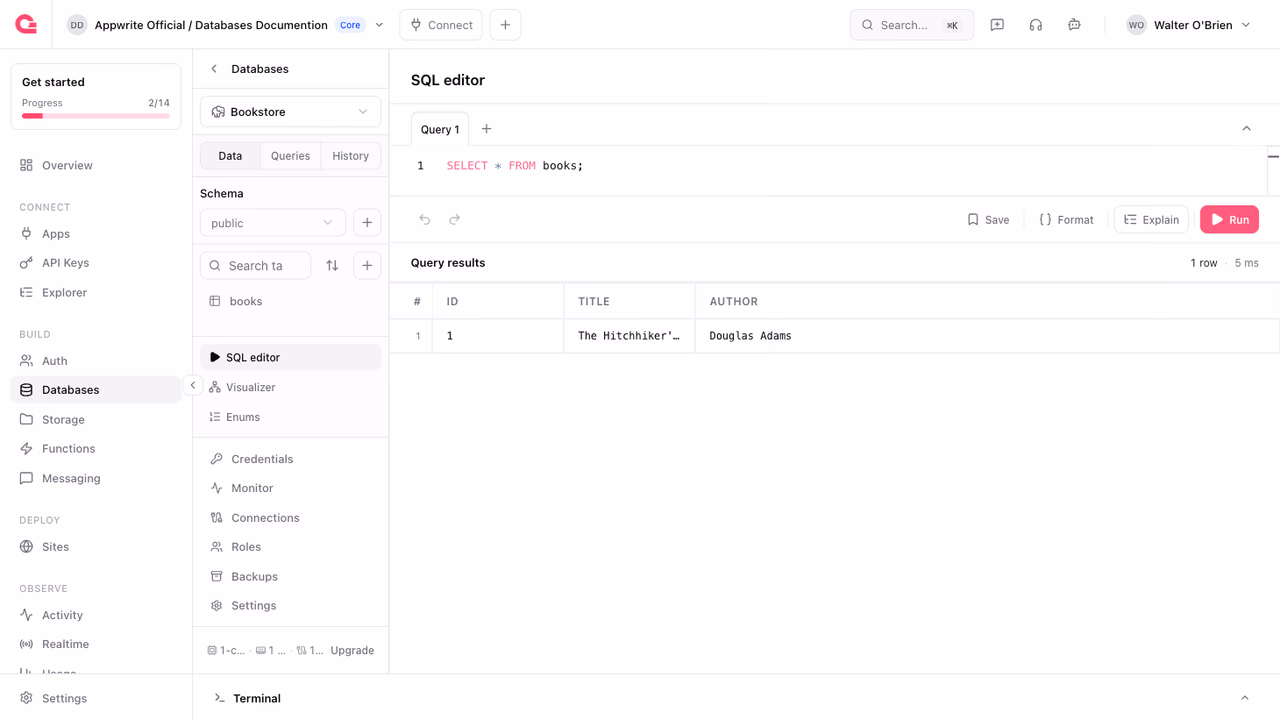The width and height of the screenshot is (1280, 721).
Task: Collapse the query editor panel chevron
Action: pyautogui.click(x=1246, y=129)
